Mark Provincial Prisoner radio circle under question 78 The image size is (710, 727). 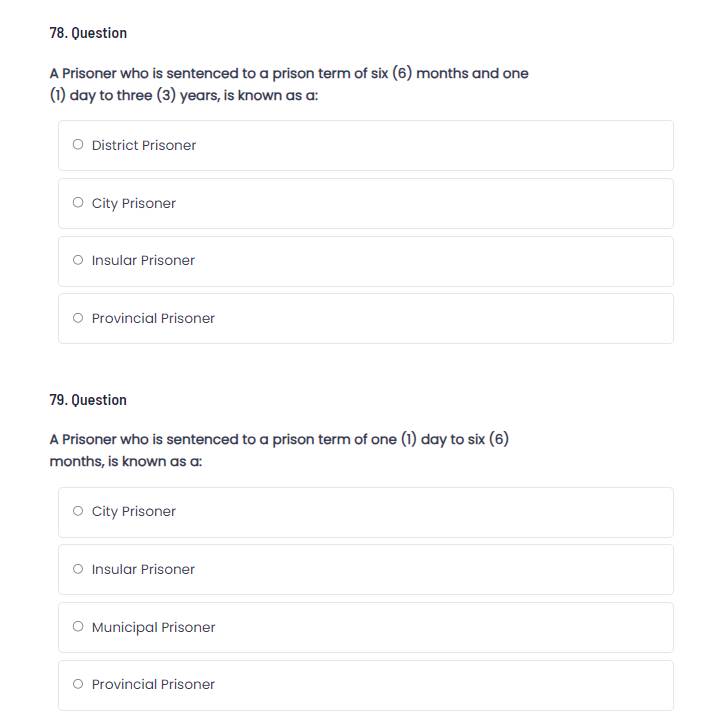click(x=78, y=318)
